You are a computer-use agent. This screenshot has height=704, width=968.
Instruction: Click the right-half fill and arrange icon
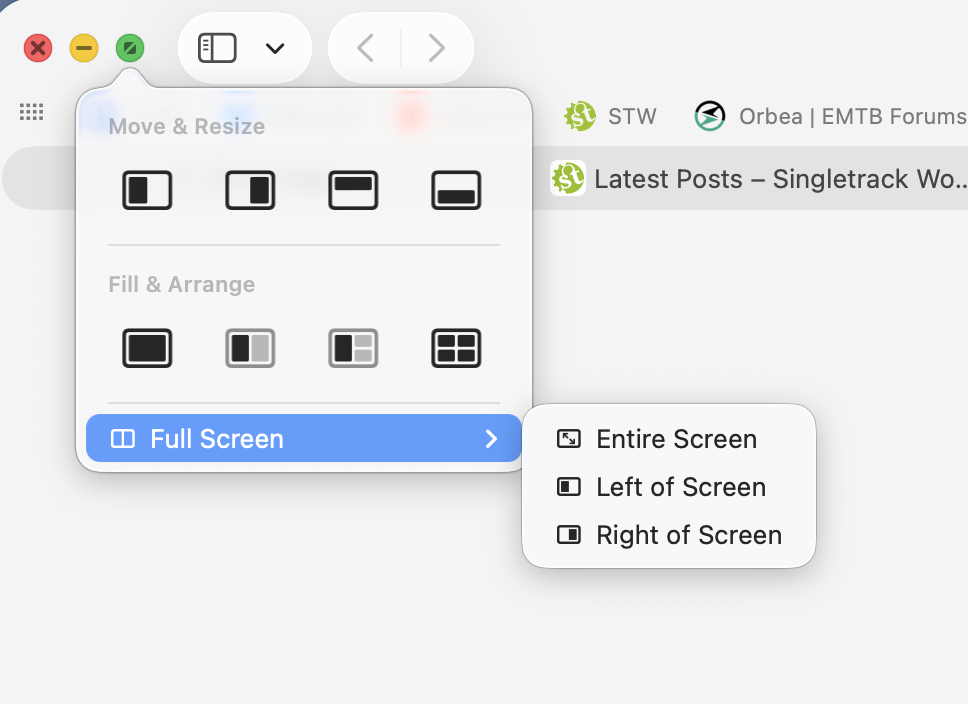[353, 348]
